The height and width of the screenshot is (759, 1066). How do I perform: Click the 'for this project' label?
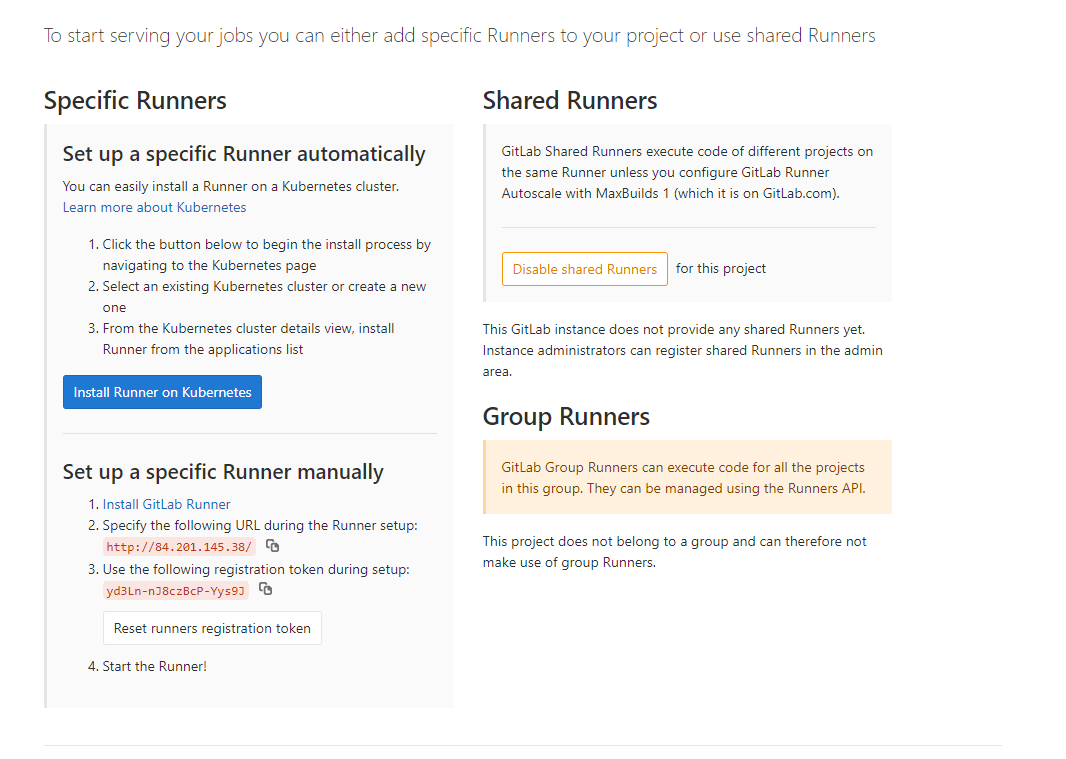coord(721,269)
